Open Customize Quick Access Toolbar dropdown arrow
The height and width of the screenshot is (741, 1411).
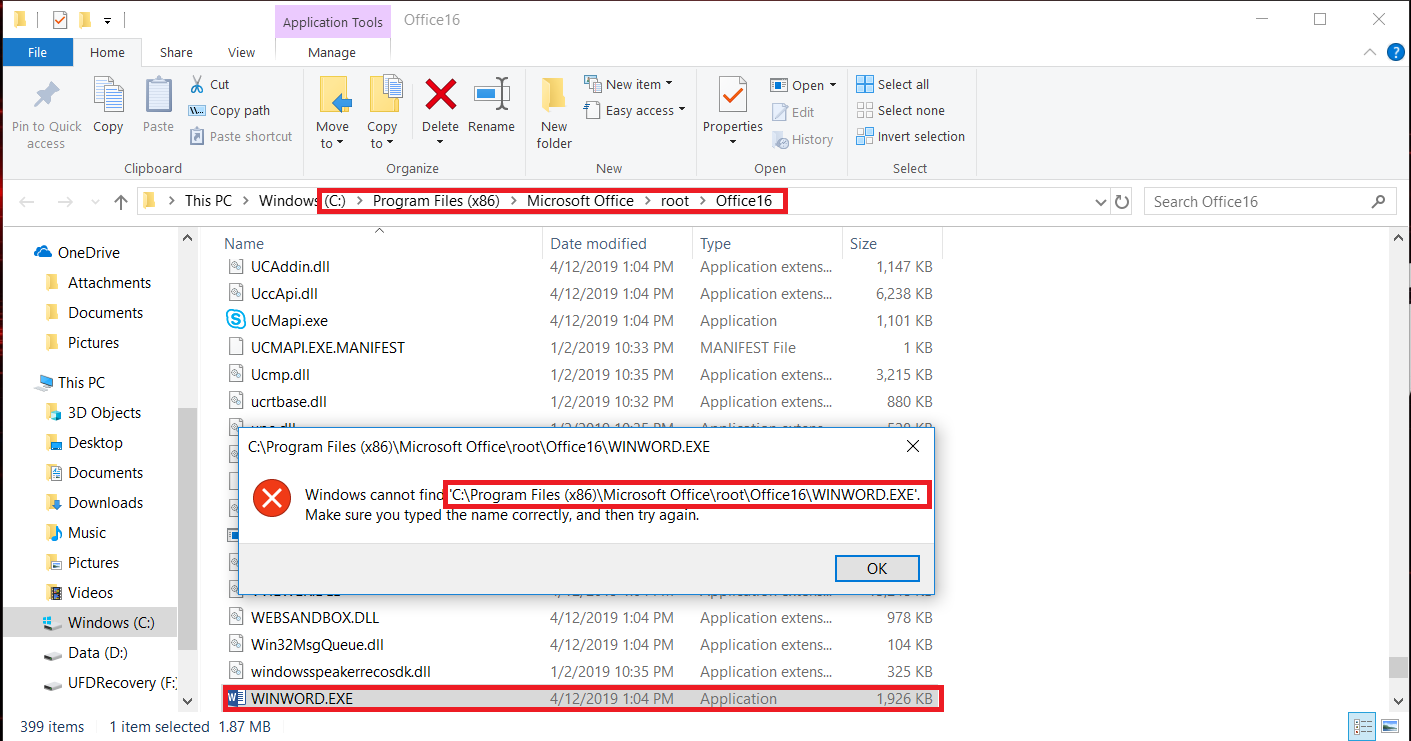point(107,20)
